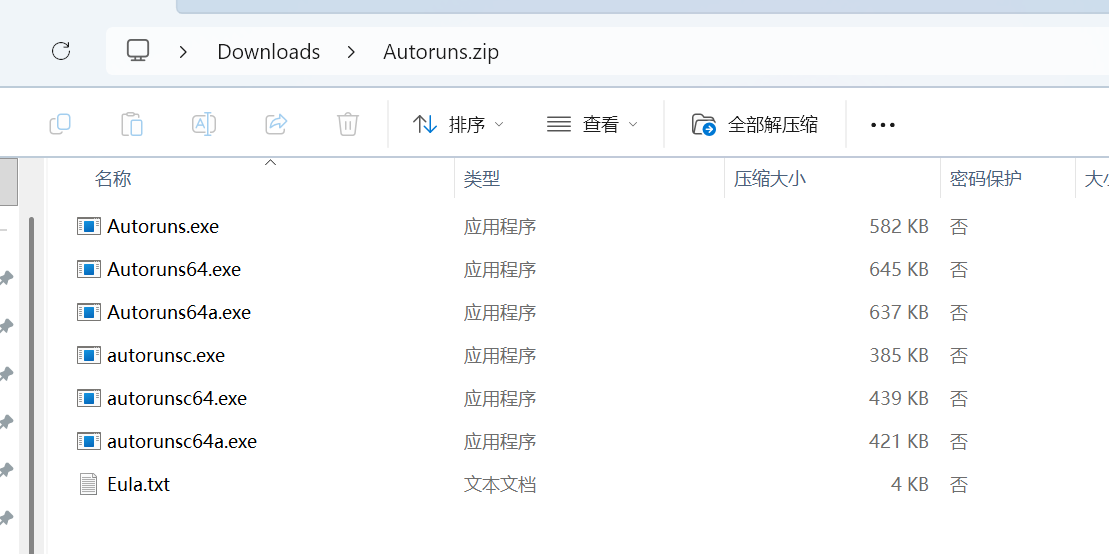
Task: Click the 全部解压缩 extract all button
Action: (x=755, y=125)
